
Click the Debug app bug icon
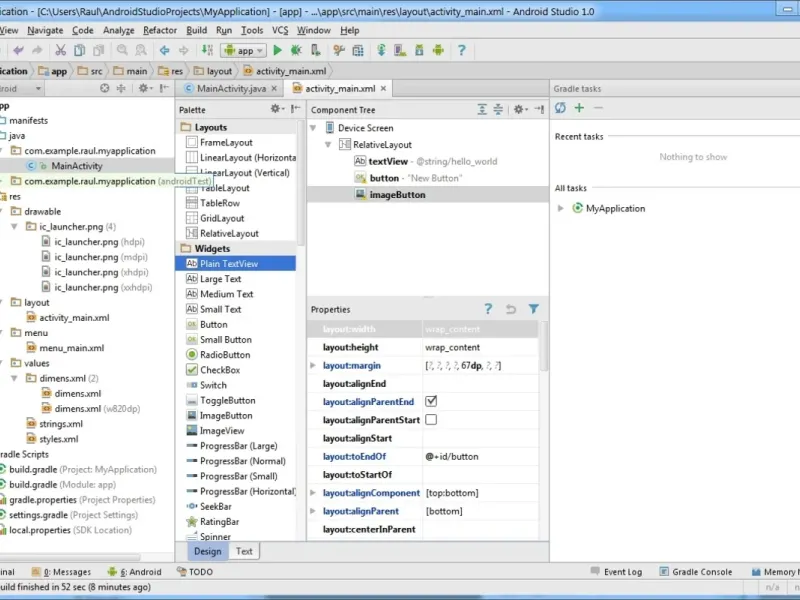tap(297, 50)
